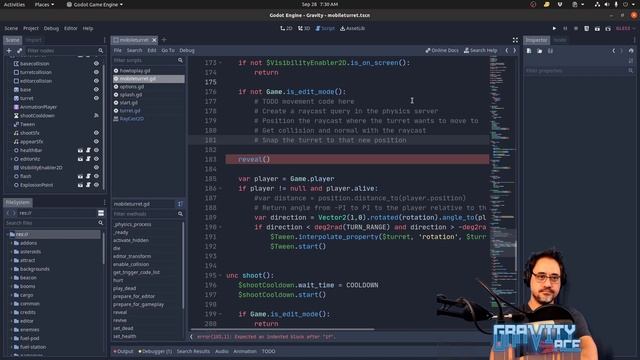This screenshot has height=360, width=640.
Task: Click the Filter properties field in Inspector
Action: click(x=579, y=71)
